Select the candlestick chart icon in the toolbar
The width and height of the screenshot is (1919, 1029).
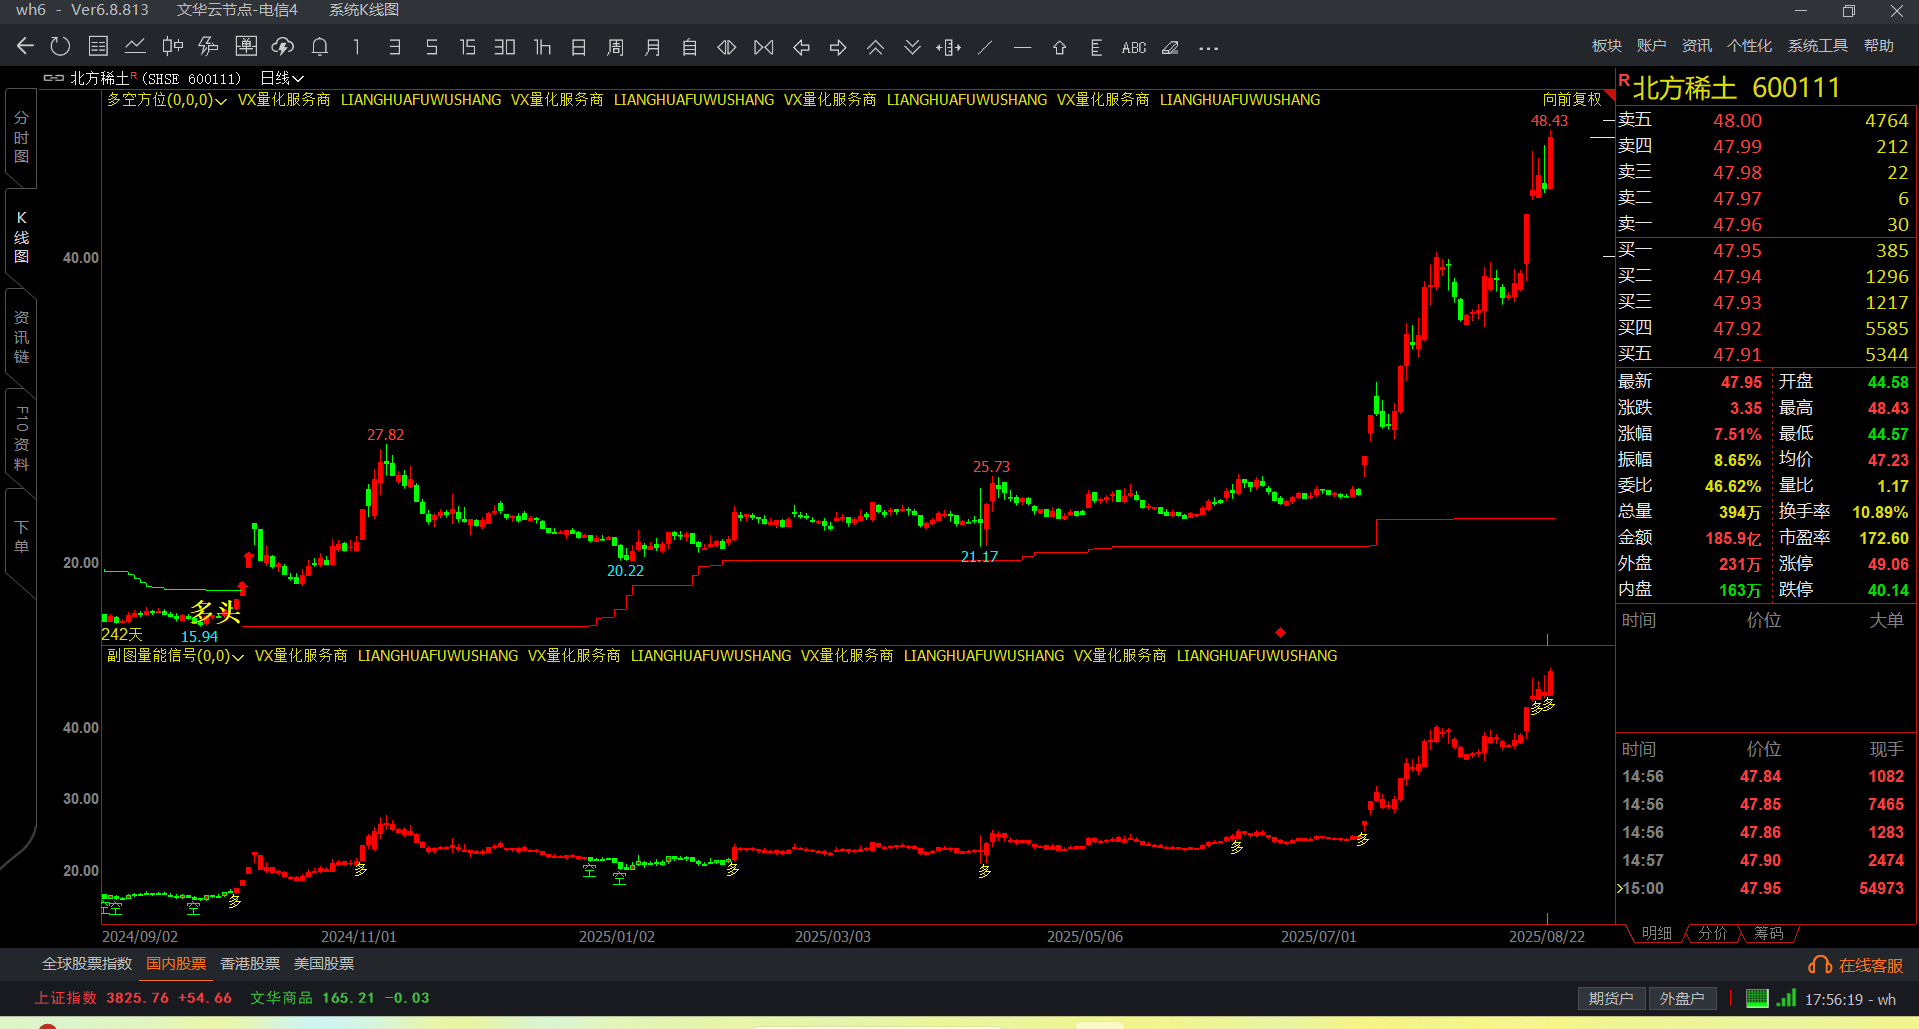[172, 46]
